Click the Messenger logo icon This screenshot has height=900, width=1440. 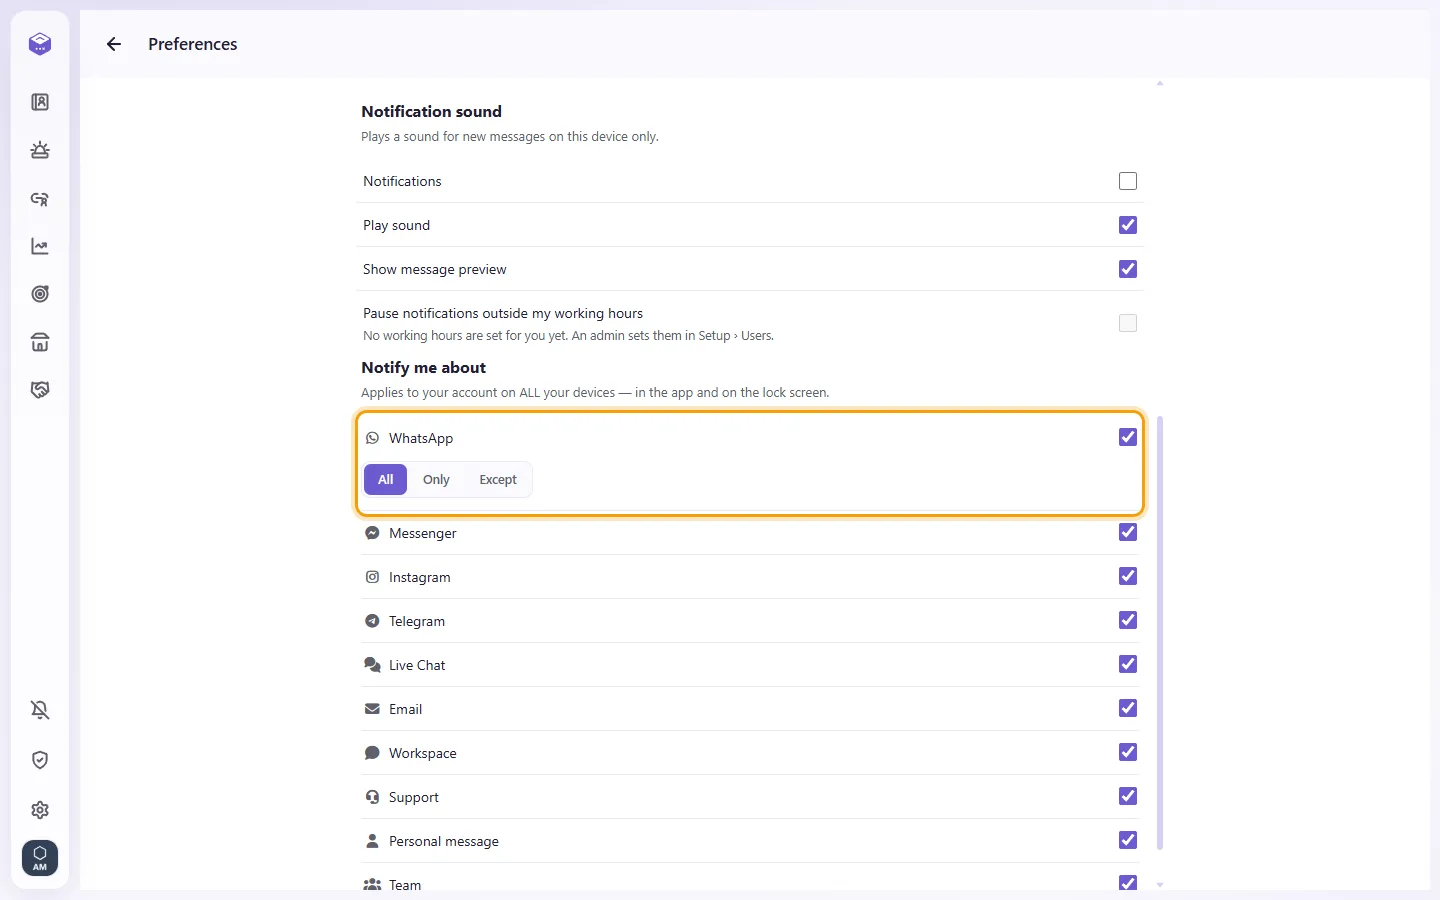[372, 533]
